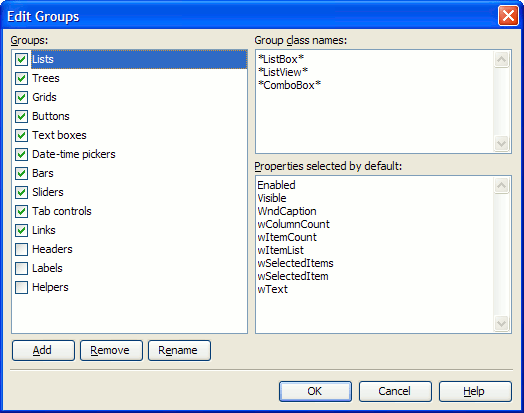The width and height of the screenshot is (524, 413).
Task: Check the Labels group checkbox
Action: click(21, 269)
